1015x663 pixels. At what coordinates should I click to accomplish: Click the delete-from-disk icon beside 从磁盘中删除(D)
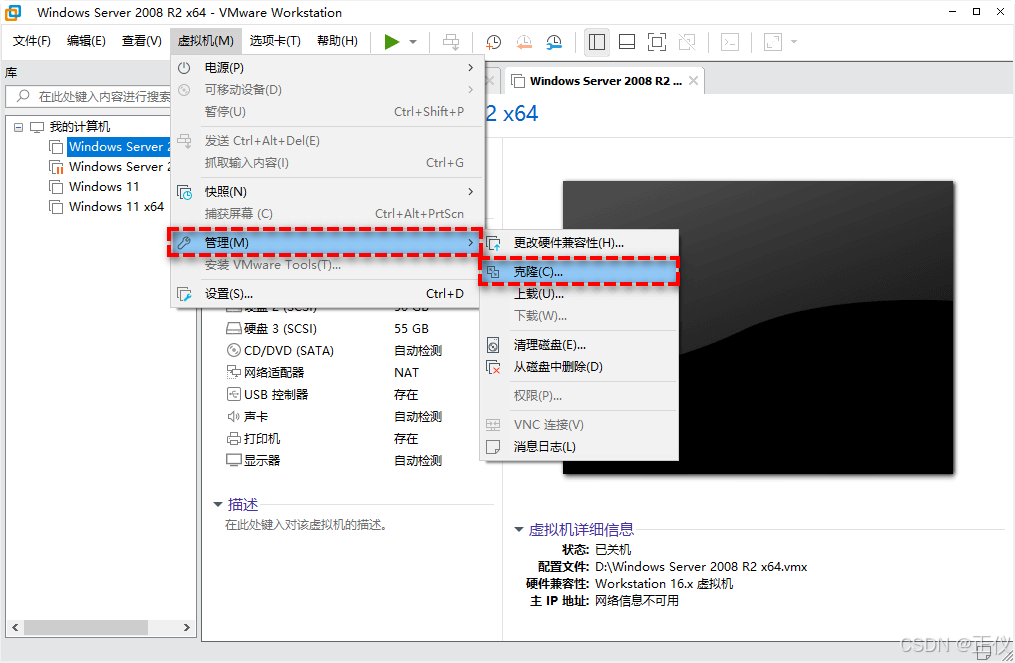493,367
